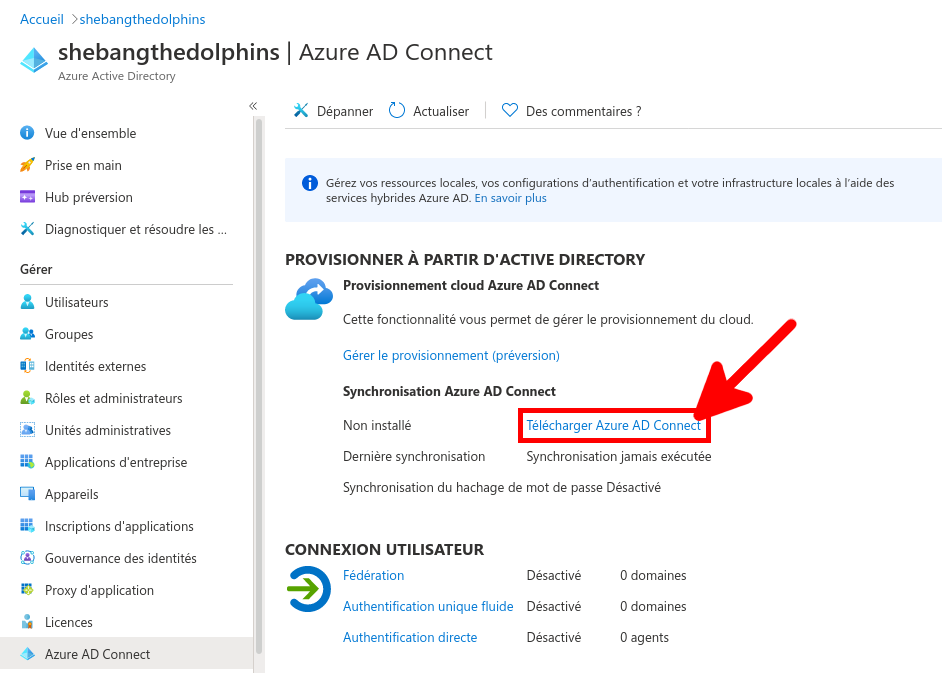Click the Télécharger Azure AD Connect link
Screen dimensions: 942x673
tap(614, 425)
